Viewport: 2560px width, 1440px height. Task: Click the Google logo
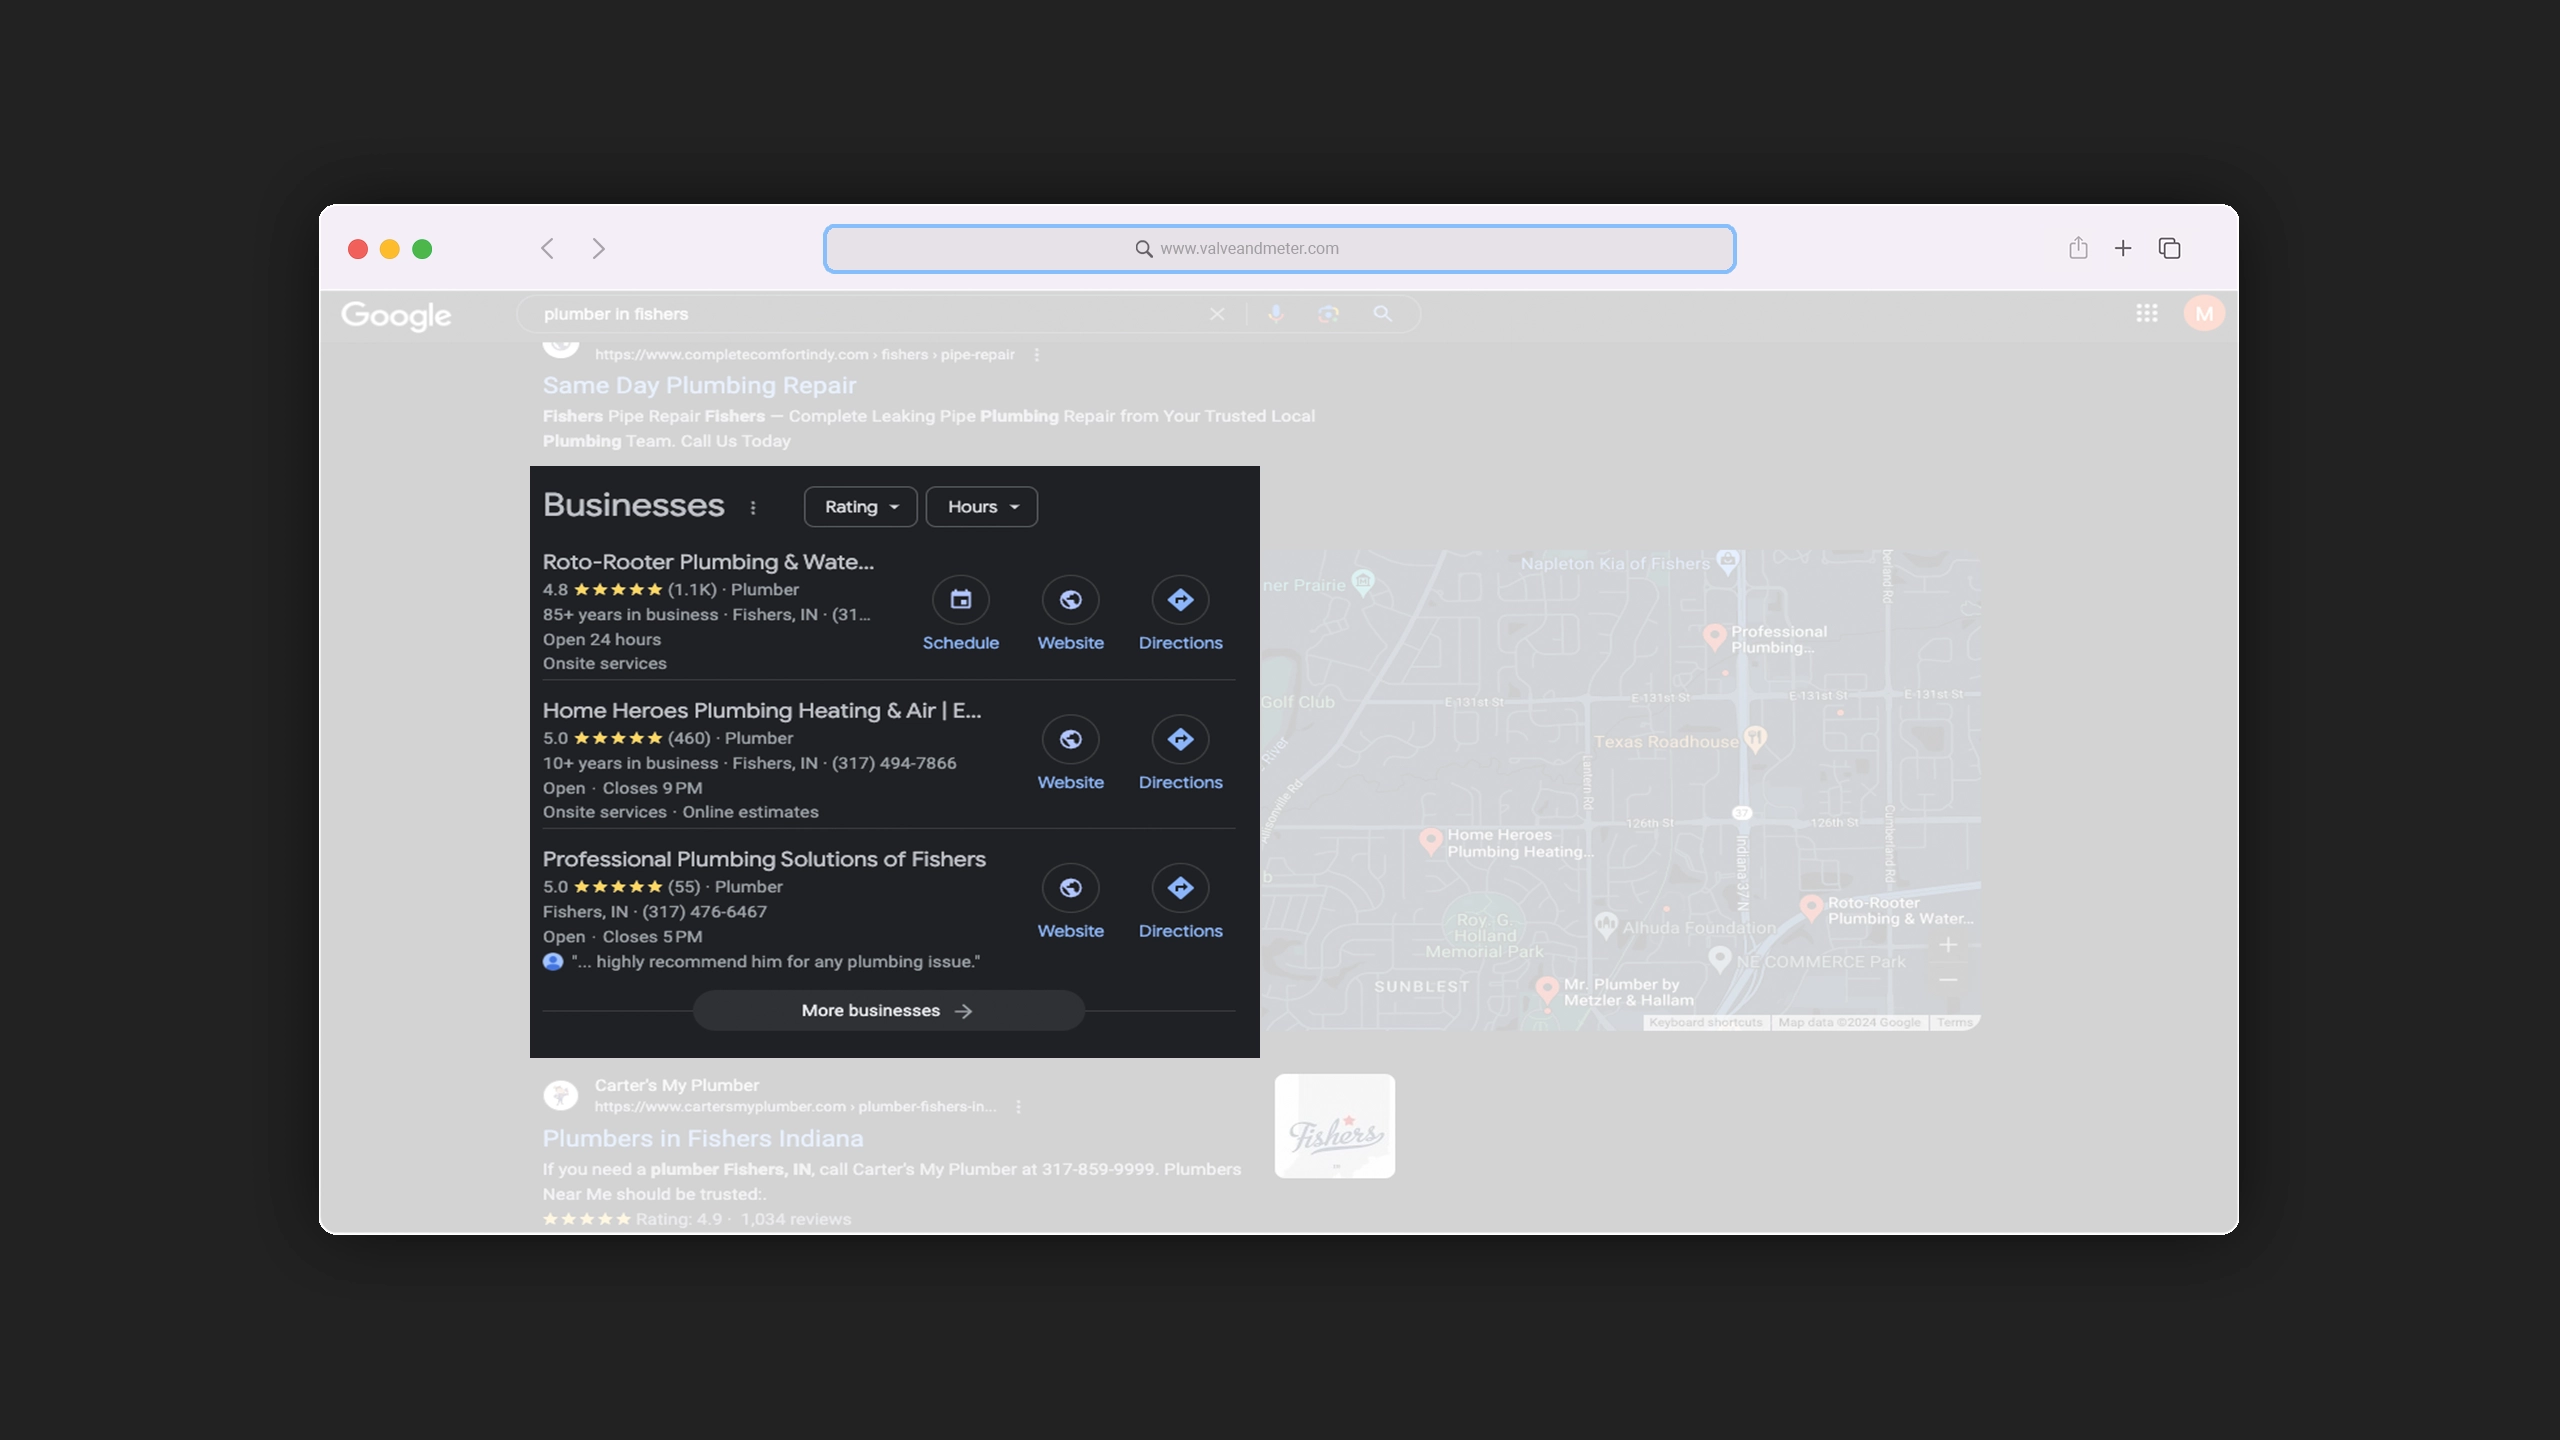396,315
